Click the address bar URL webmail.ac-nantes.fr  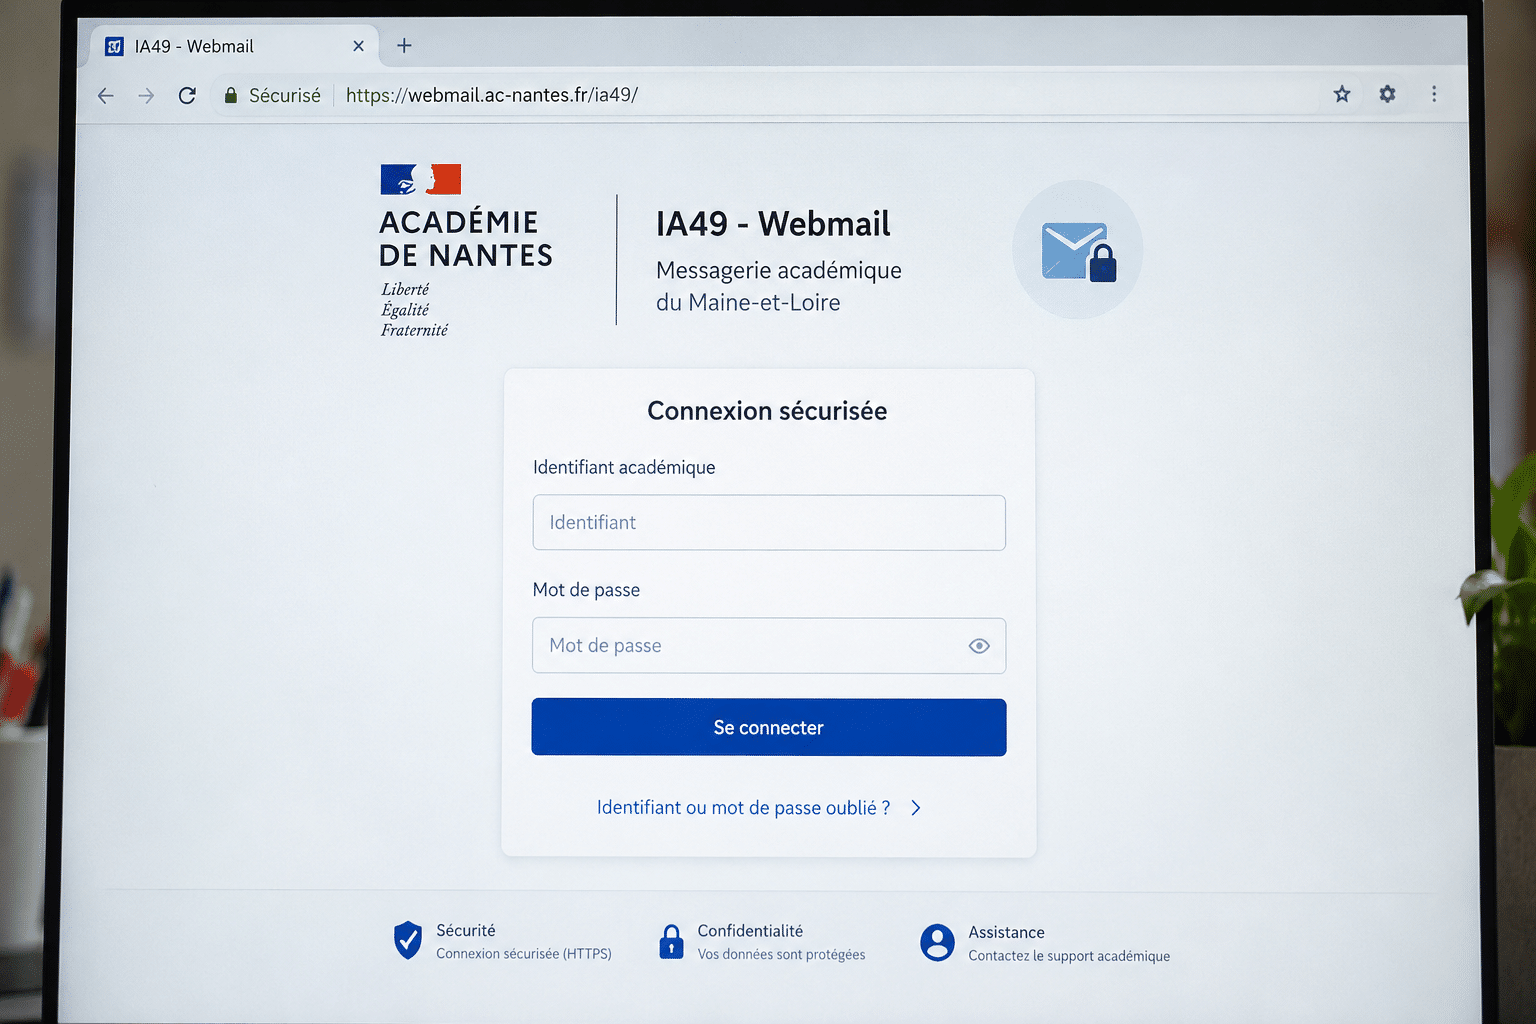[x=492, y=95]
